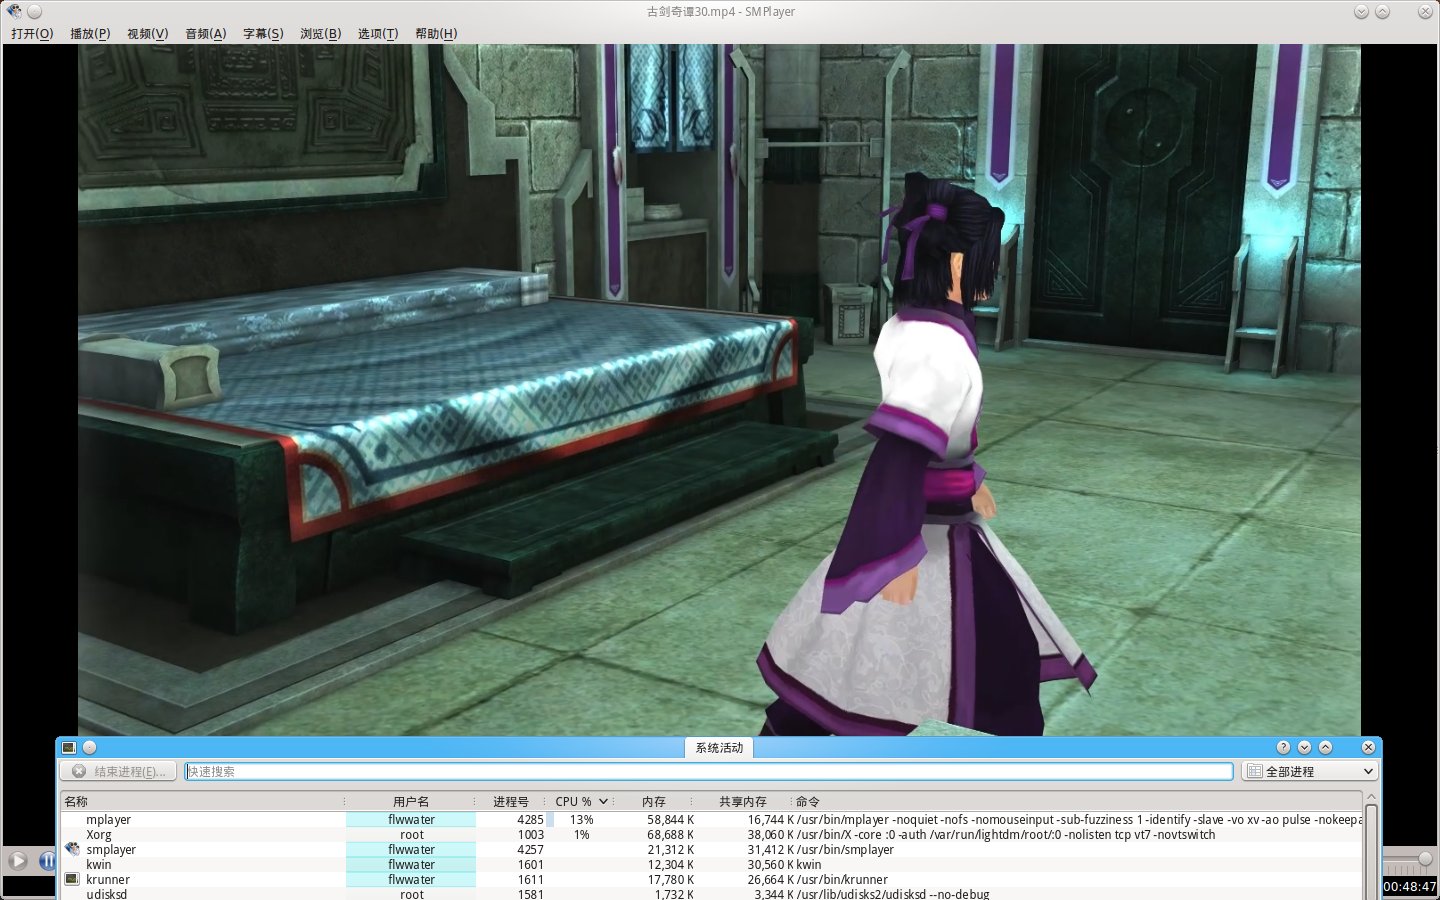Click PID 4285 of mplayer
This screenshot has height=900, width=1440.
[x=531, y=819]
